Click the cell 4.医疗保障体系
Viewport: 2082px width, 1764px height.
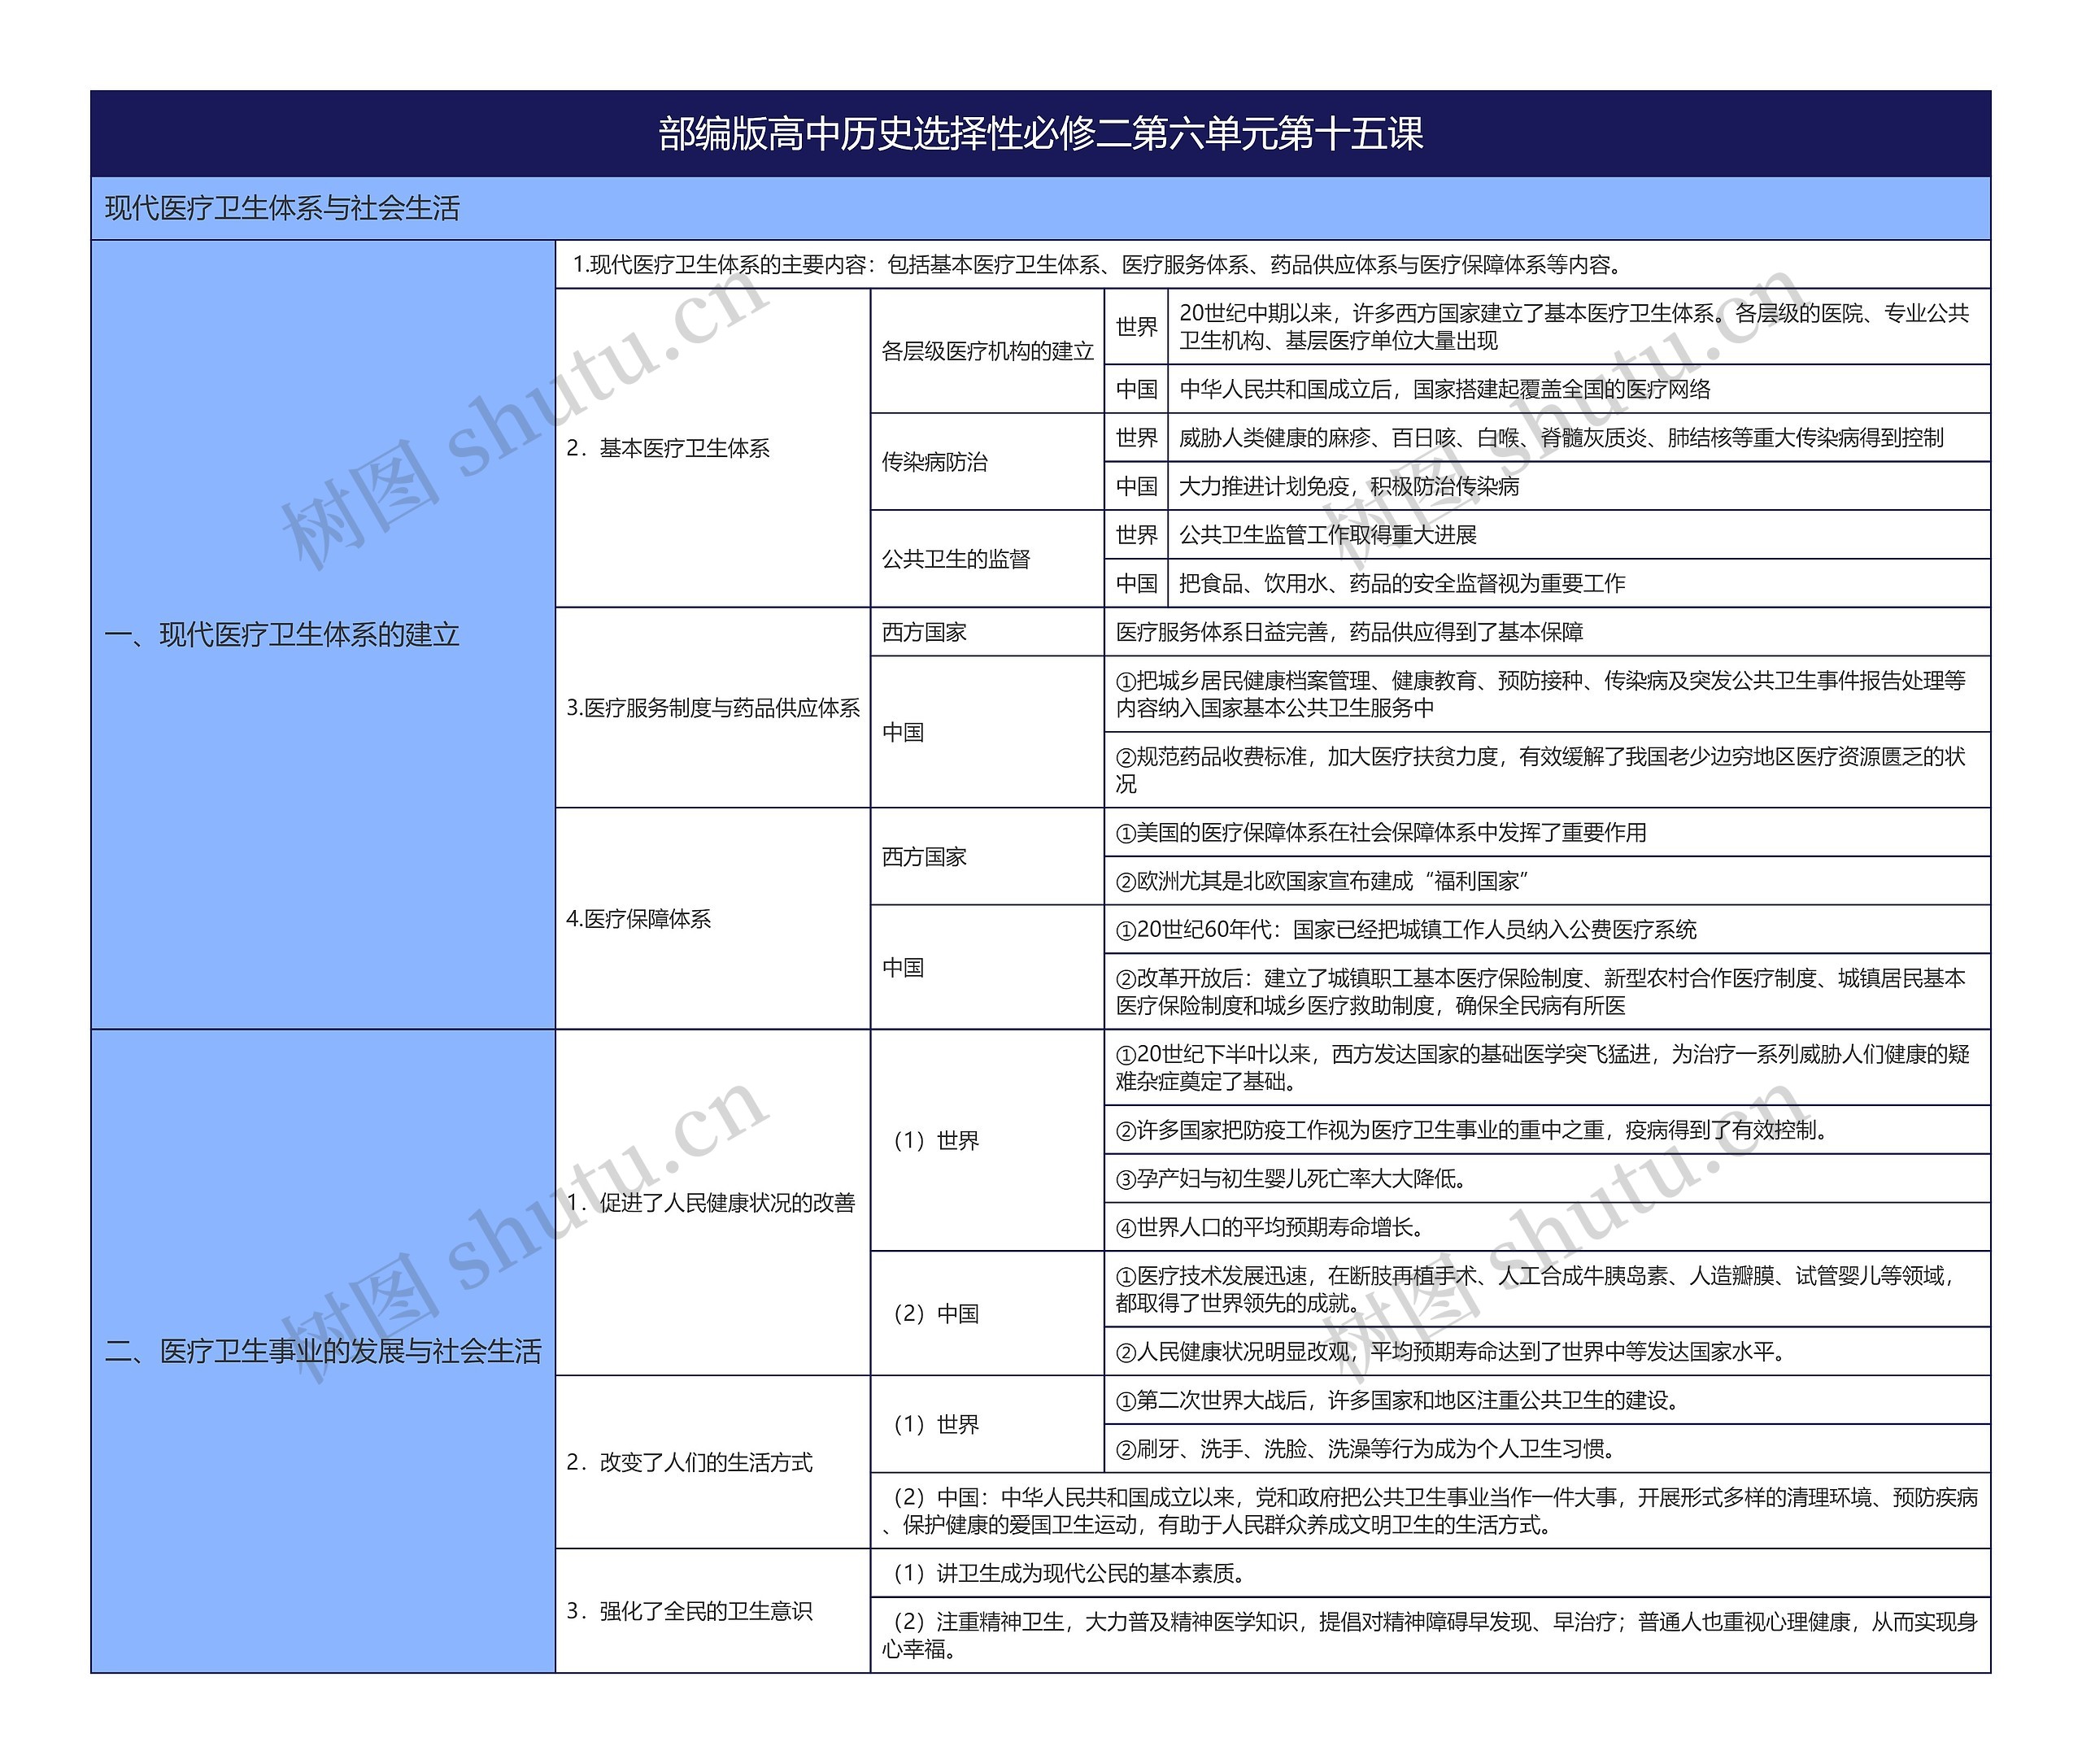point(713,919)
